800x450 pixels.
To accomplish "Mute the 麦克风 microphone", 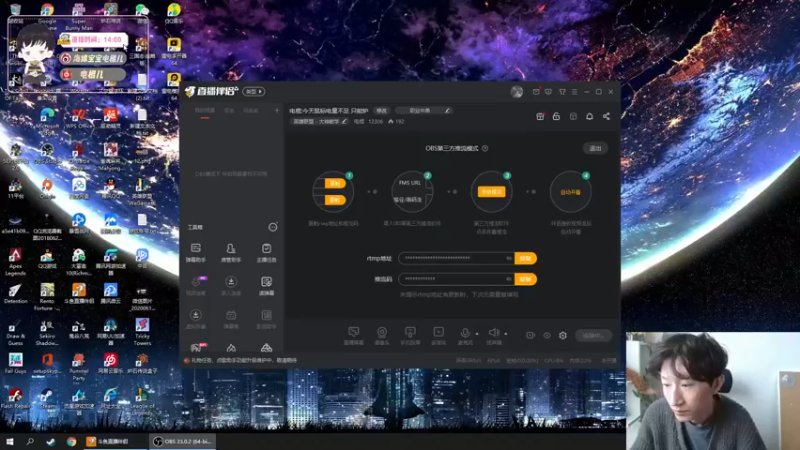I will (x=465, y=335).
